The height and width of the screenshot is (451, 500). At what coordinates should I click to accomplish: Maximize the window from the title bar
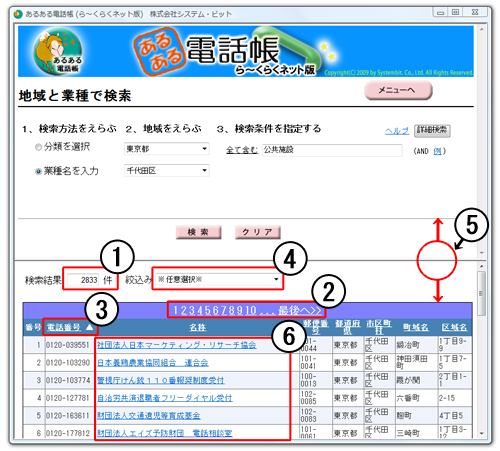455,12
